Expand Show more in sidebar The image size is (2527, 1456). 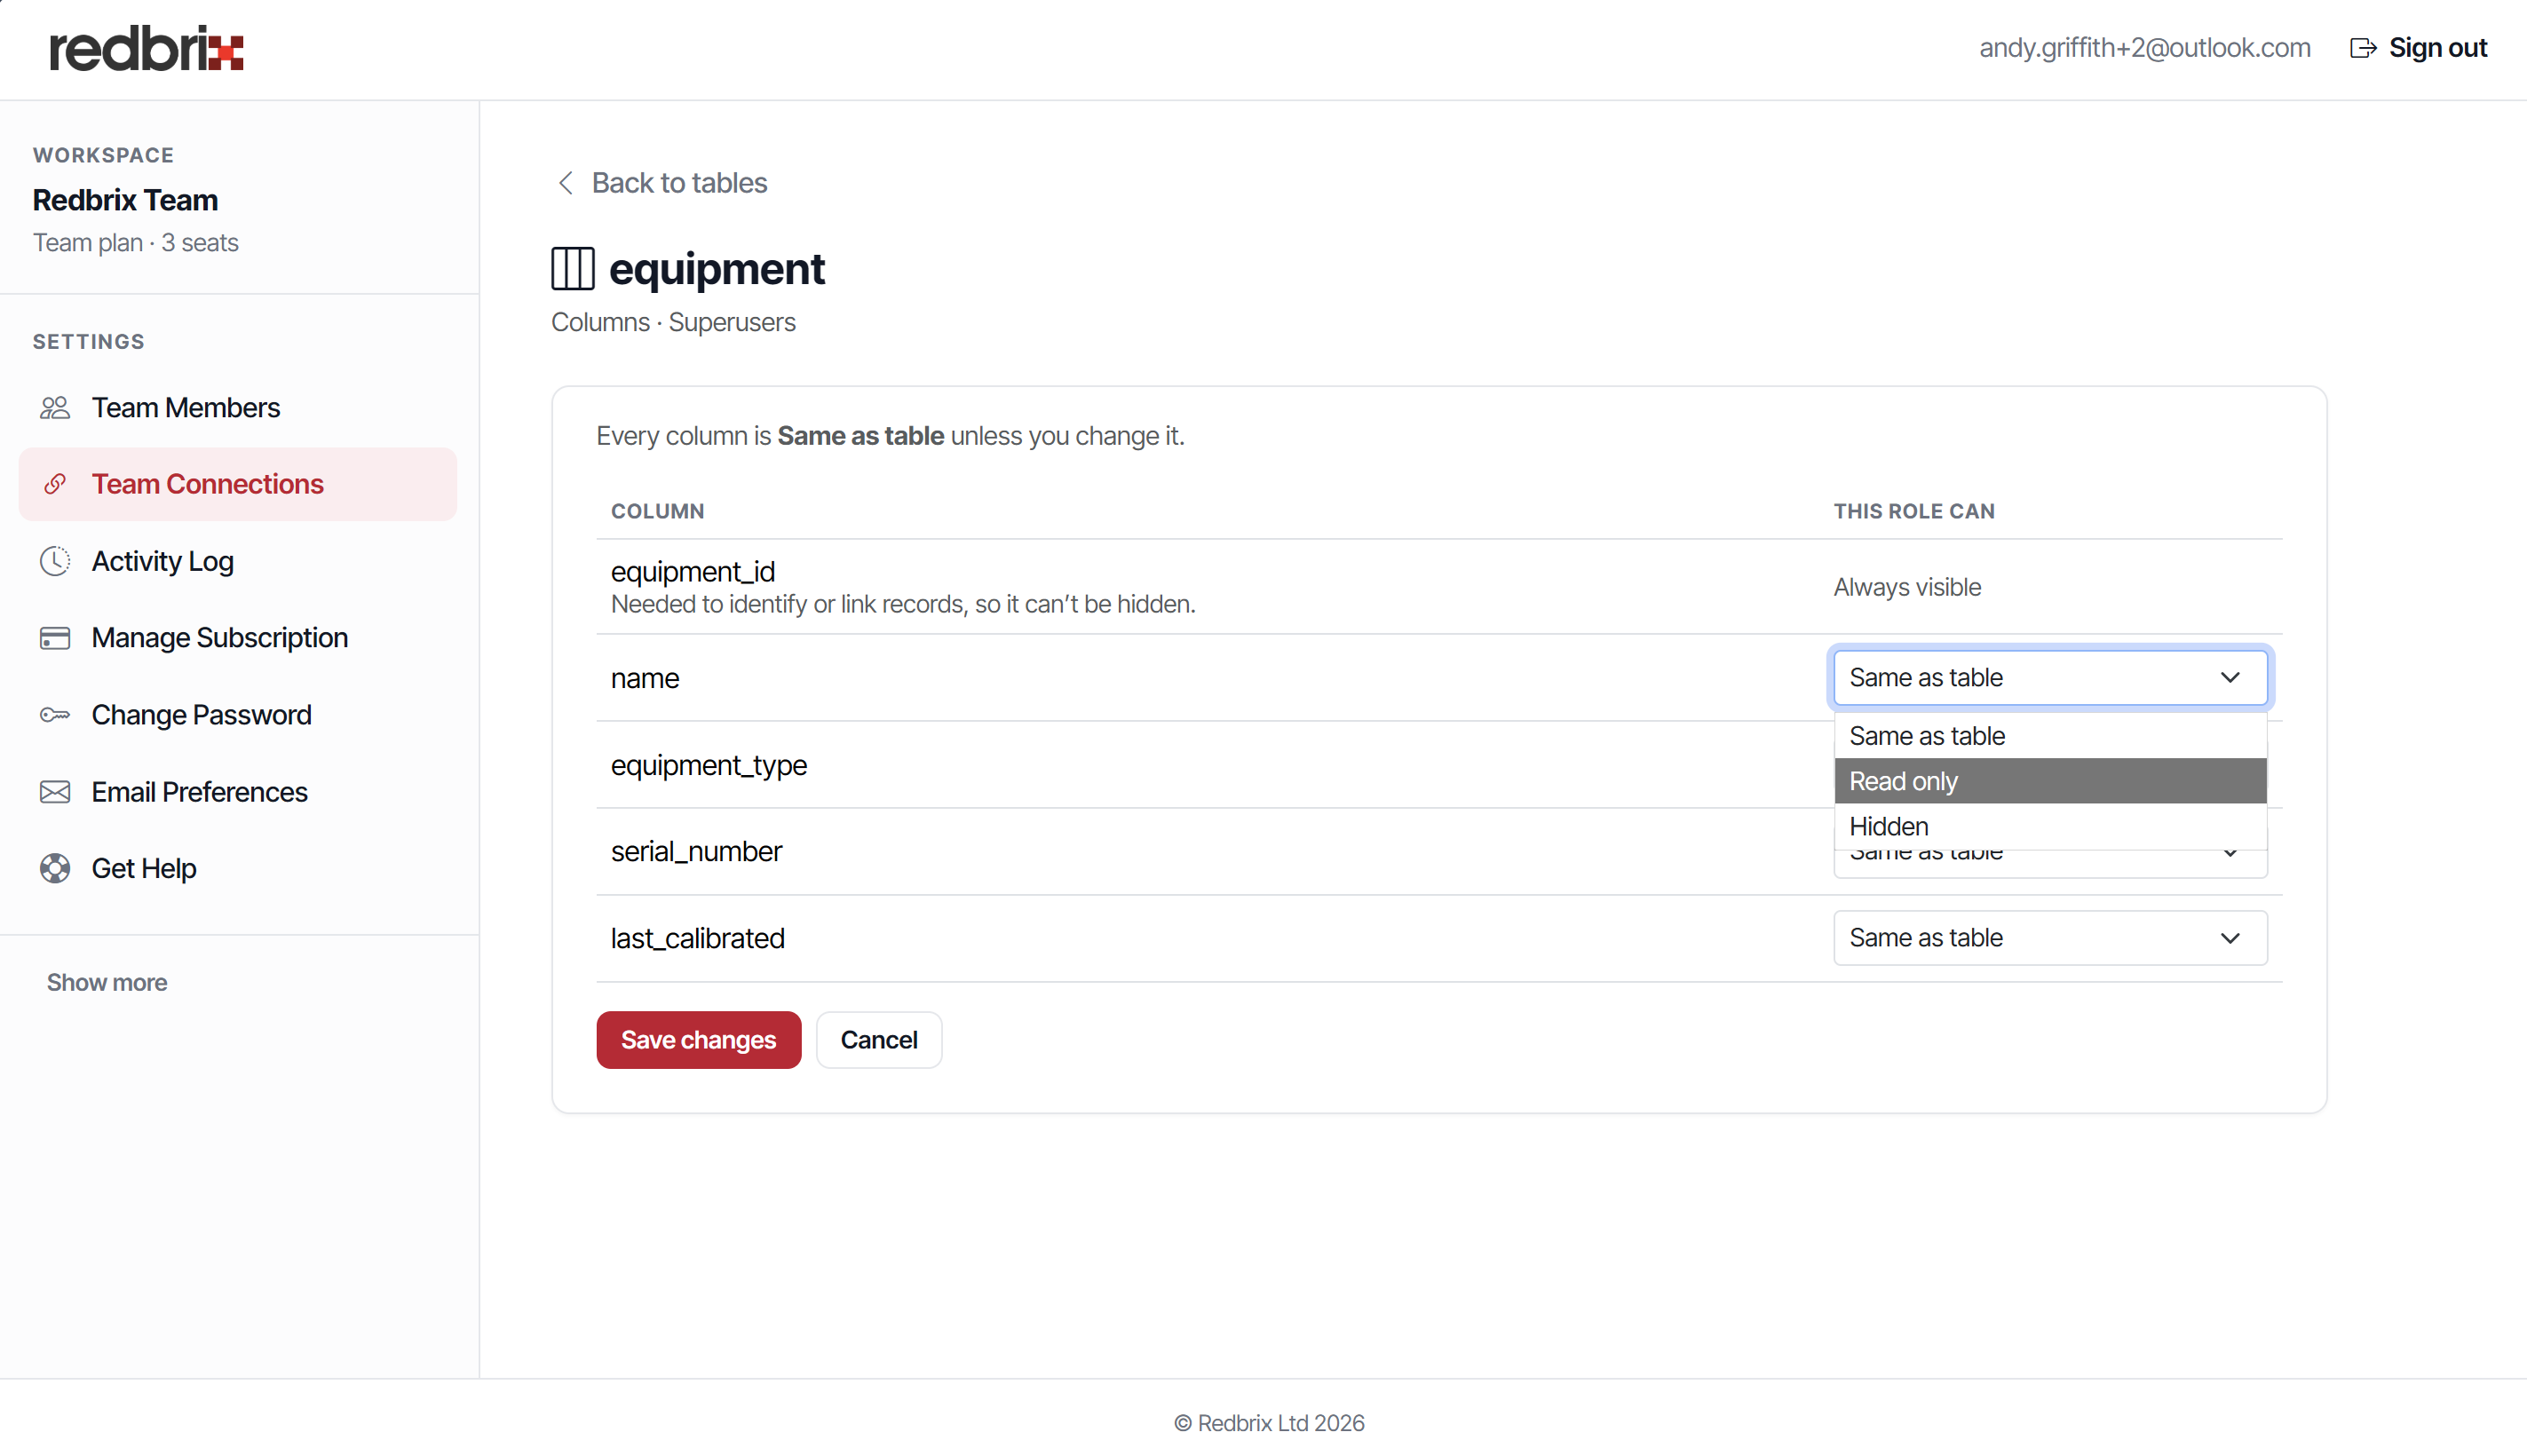point(107,983)
